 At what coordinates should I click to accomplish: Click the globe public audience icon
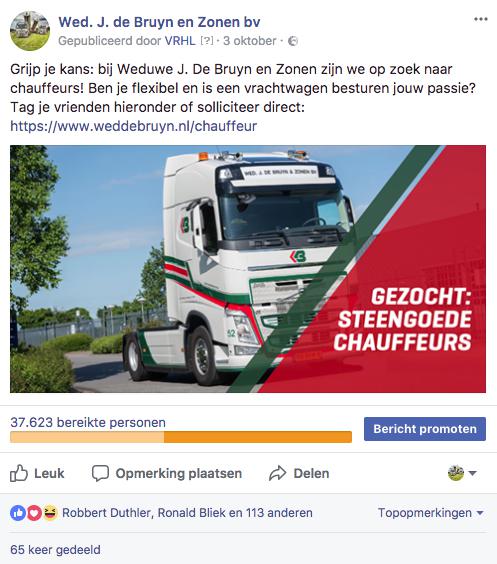[x=293, y=41]
